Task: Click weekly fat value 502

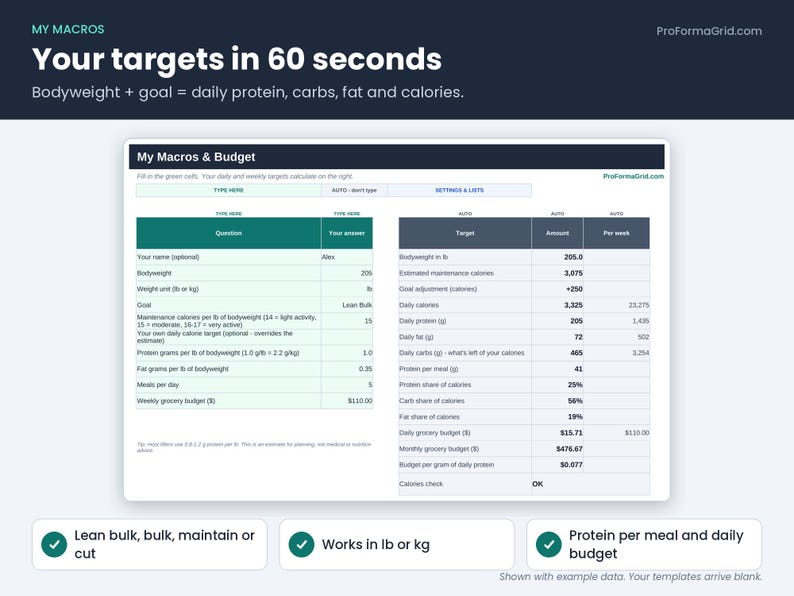Action: click(x=616, y=337)
